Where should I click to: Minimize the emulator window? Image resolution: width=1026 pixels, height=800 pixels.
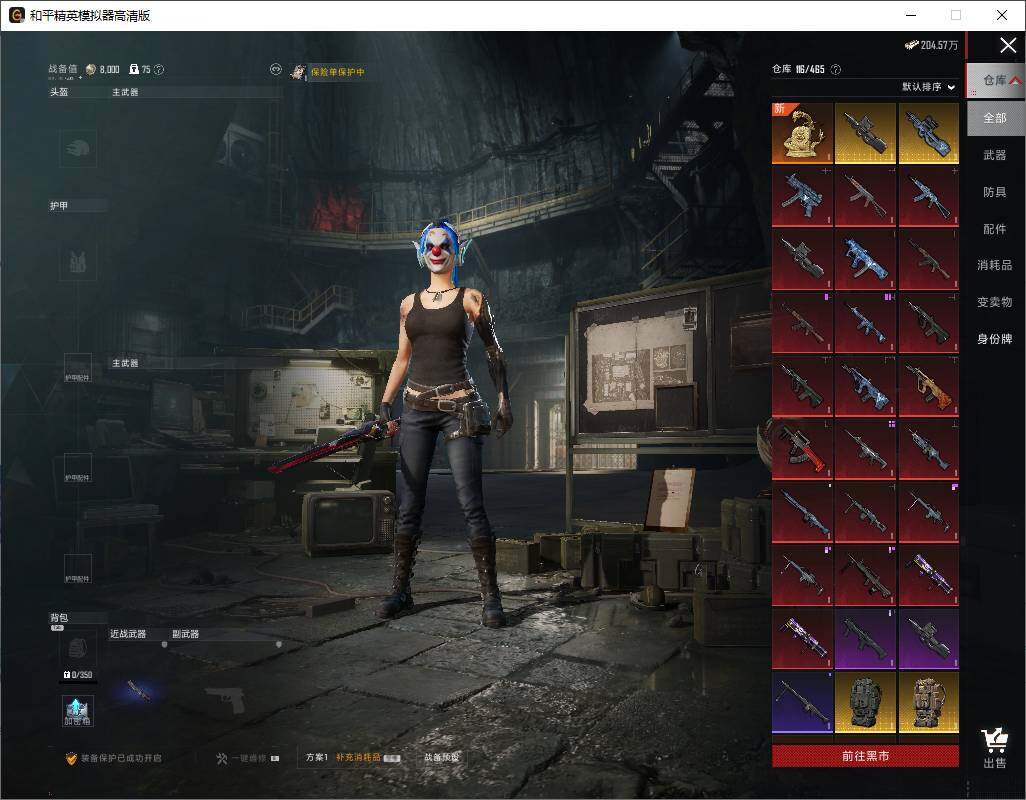tap(911, 15)
